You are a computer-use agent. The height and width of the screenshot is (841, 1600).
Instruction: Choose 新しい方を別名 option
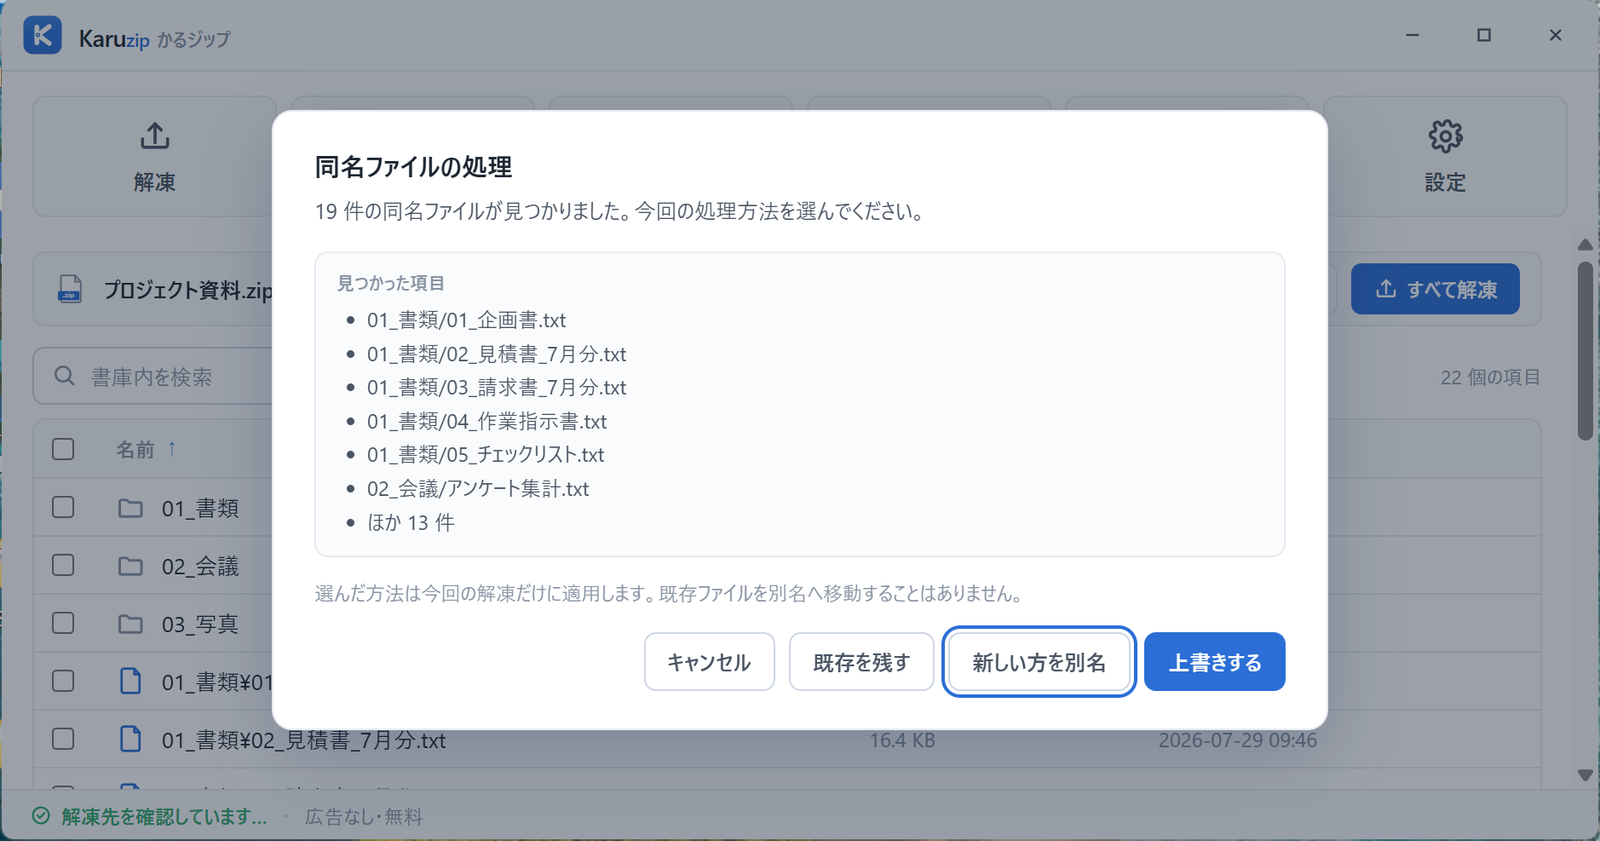tap(1038, 662)
